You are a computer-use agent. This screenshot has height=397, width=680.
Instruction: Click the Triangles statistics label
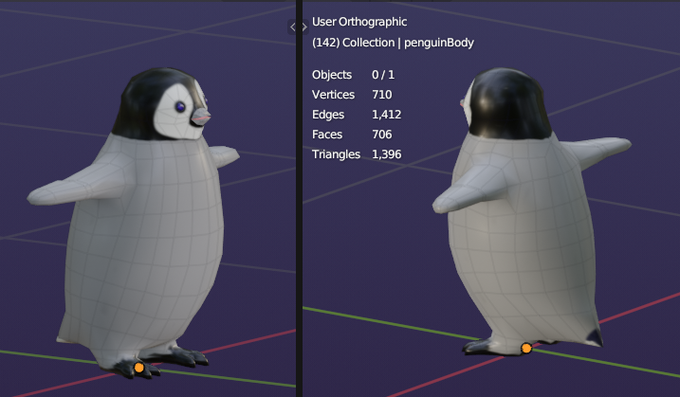(x=336, y=154)
